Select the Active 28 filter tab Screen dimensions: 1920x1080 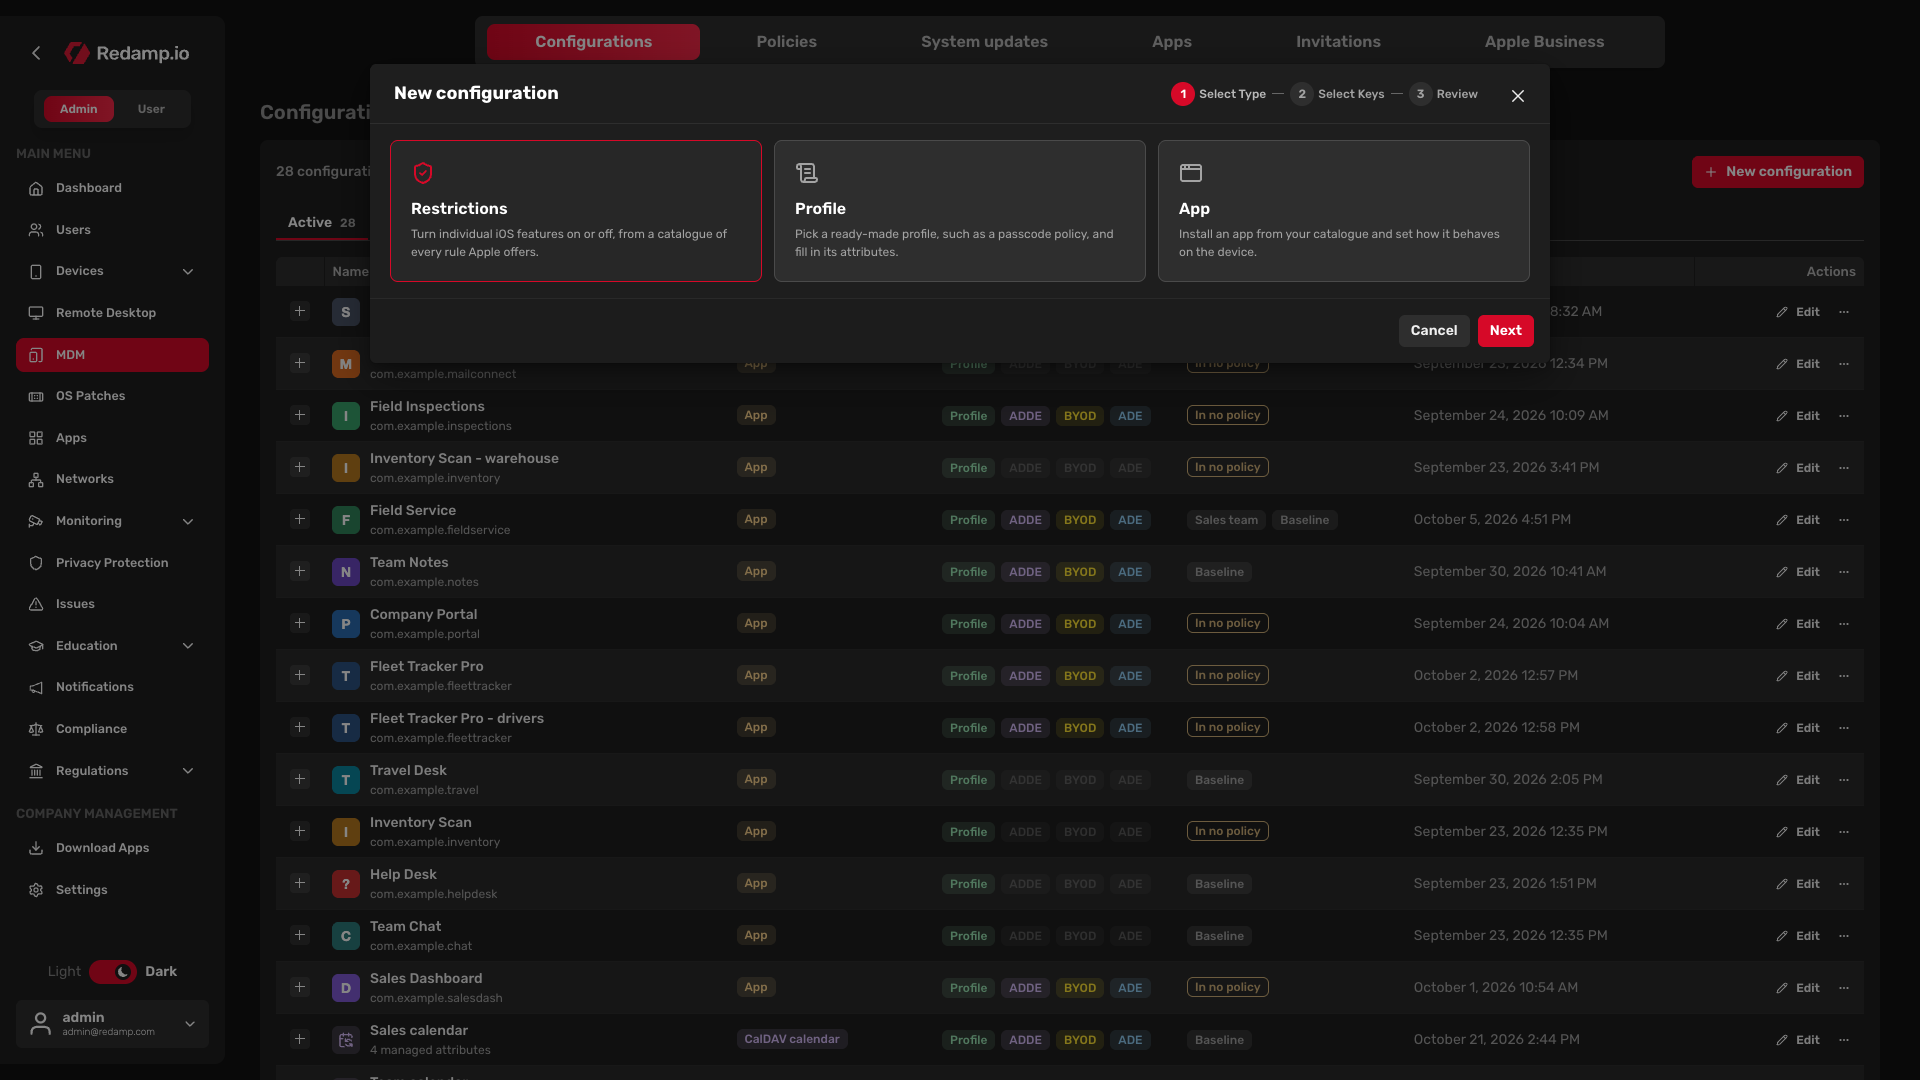(321, 223)
